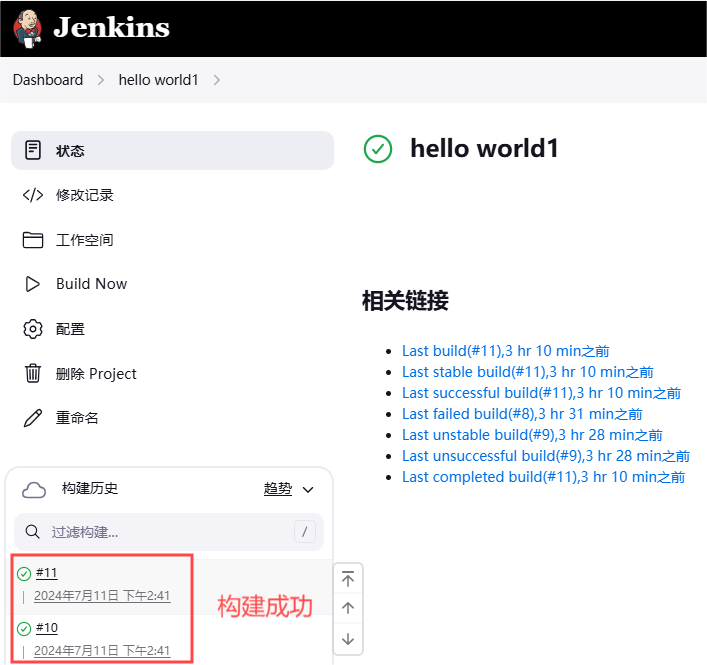
Task: Click the code brackets icon for 修改记录
Action: pyautogui.click(x=32, y=195)
